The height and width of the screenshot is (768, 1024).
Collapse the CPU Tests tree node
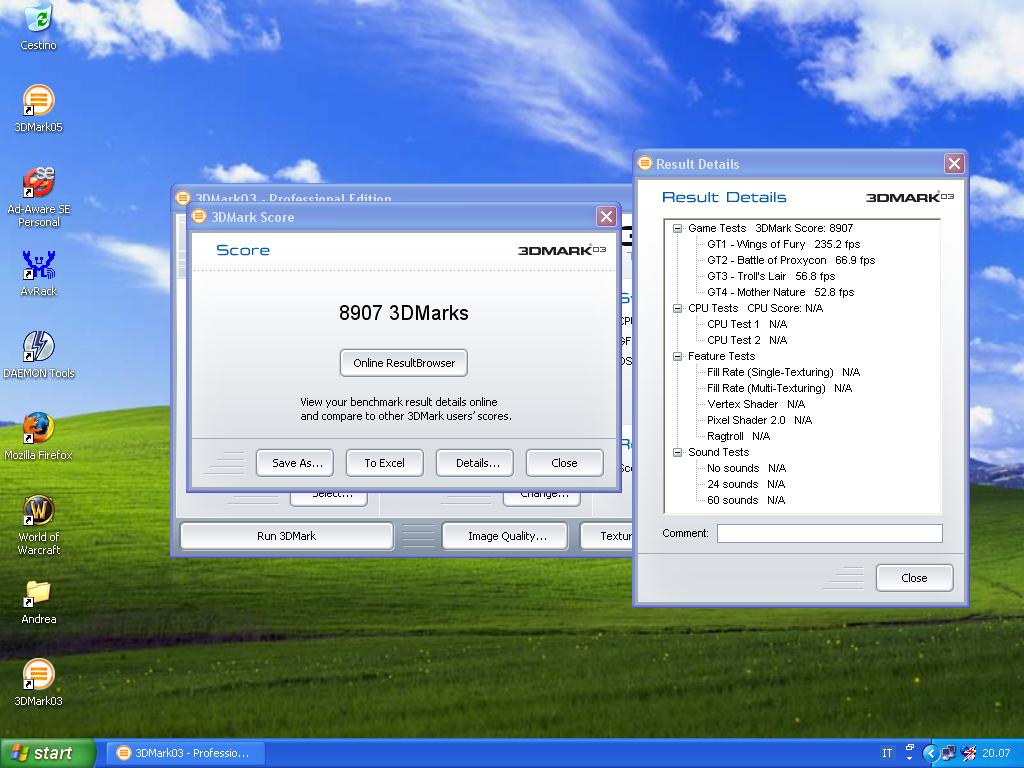[677, 308]
